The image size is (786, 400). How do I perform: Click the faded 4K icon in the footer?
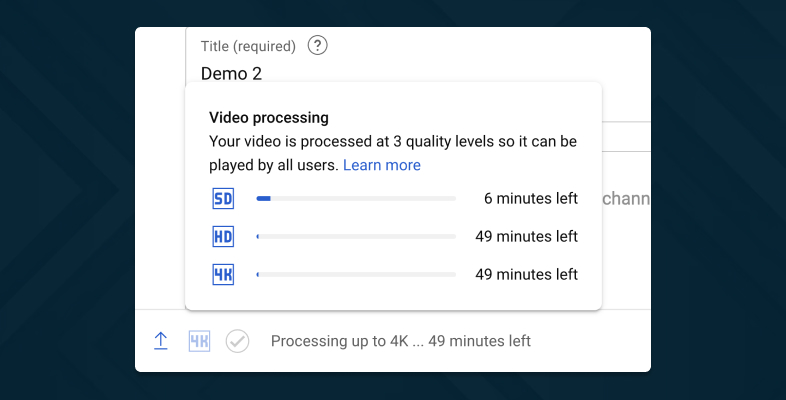point(200,341)
